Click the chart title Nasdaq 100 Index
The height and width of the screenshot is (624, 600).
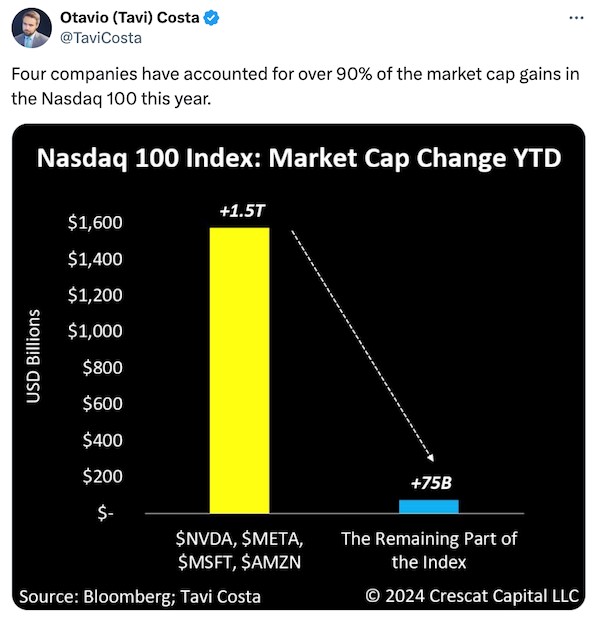click(x=299, y=158)
